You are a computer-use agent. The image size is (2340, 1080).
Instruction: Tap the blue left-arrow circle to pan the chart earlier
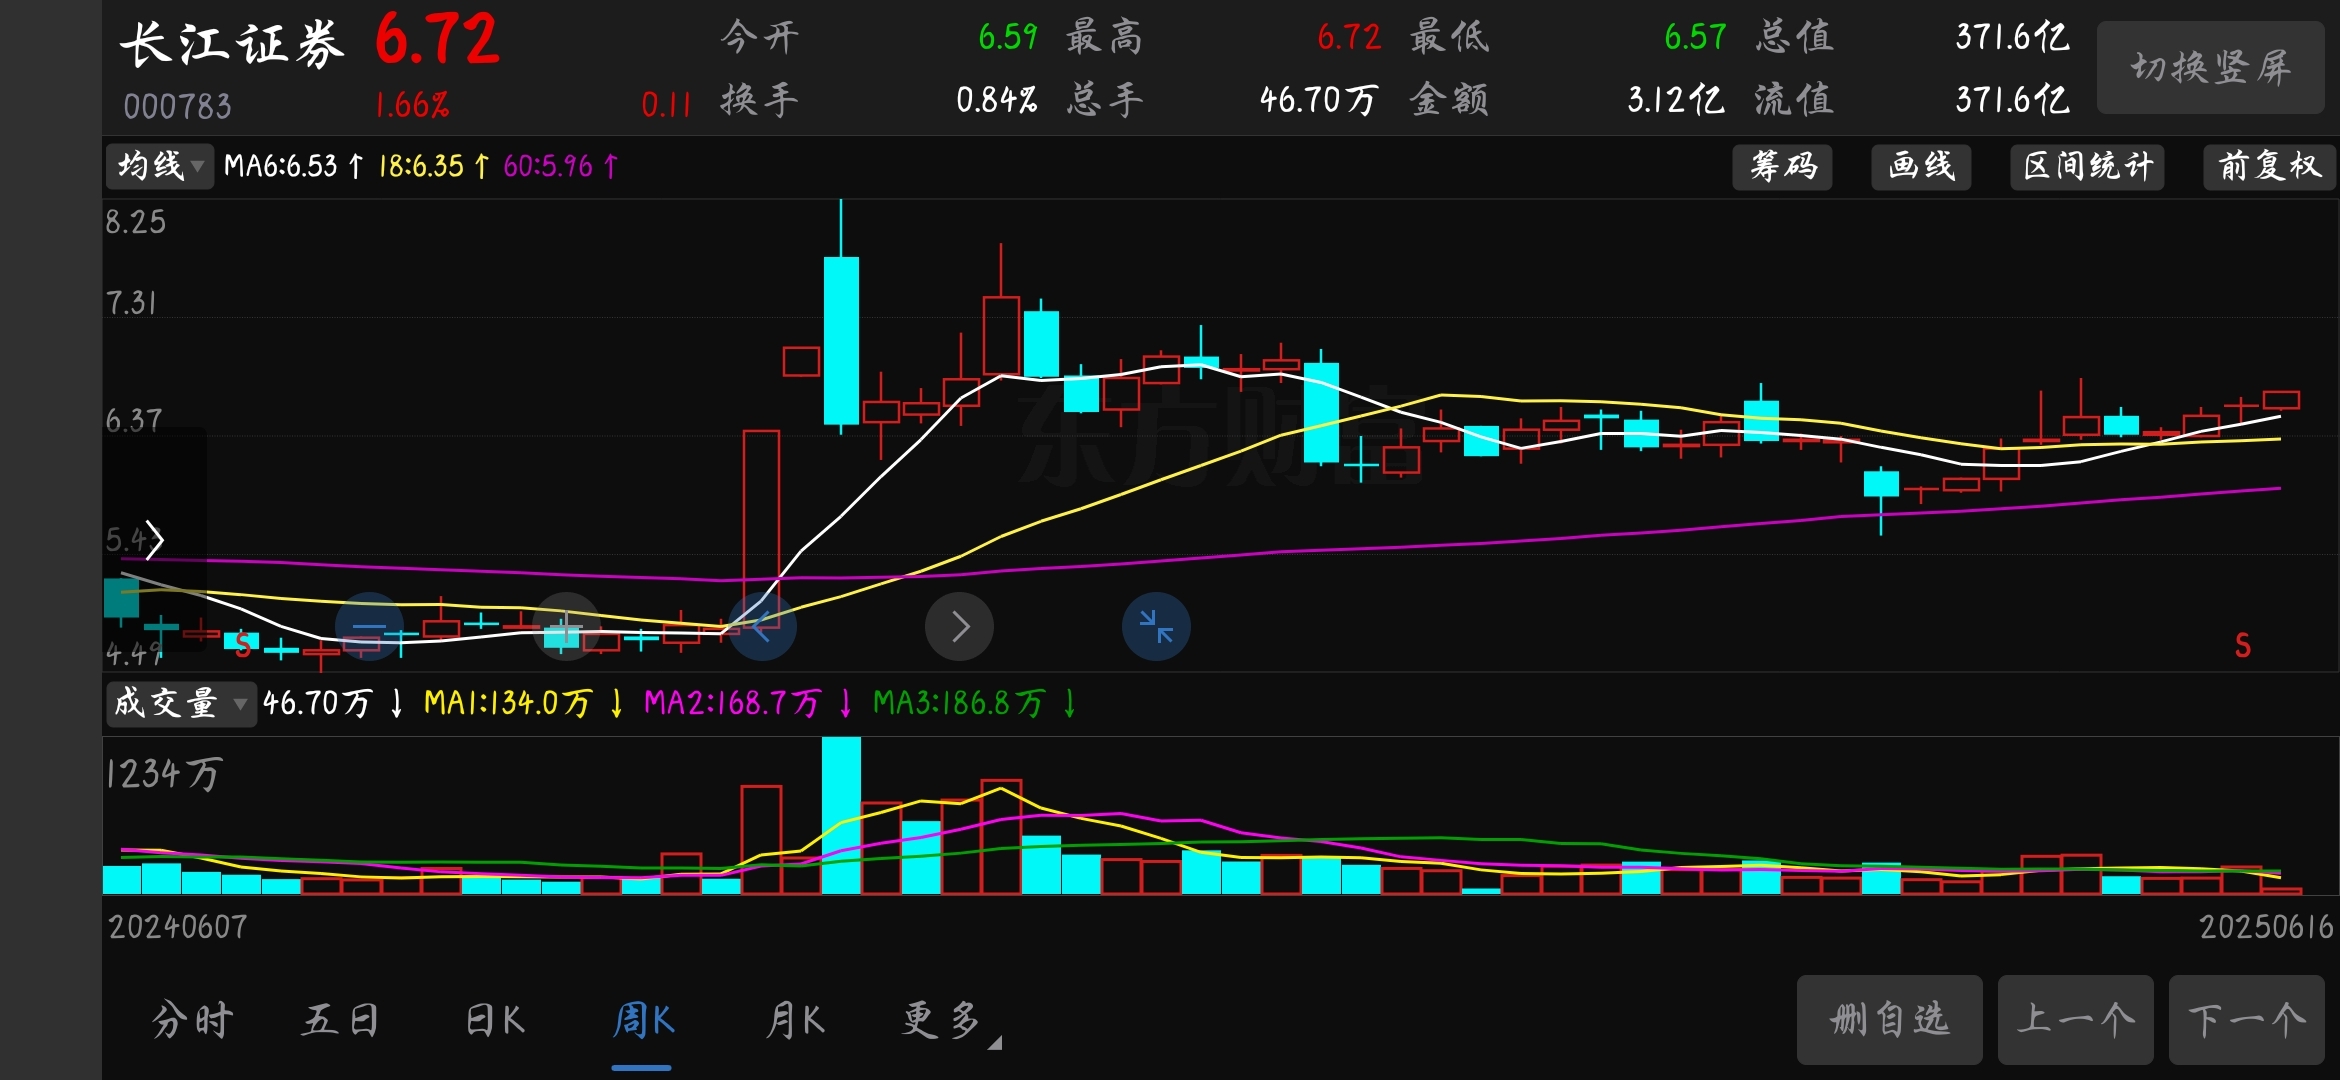763,627
